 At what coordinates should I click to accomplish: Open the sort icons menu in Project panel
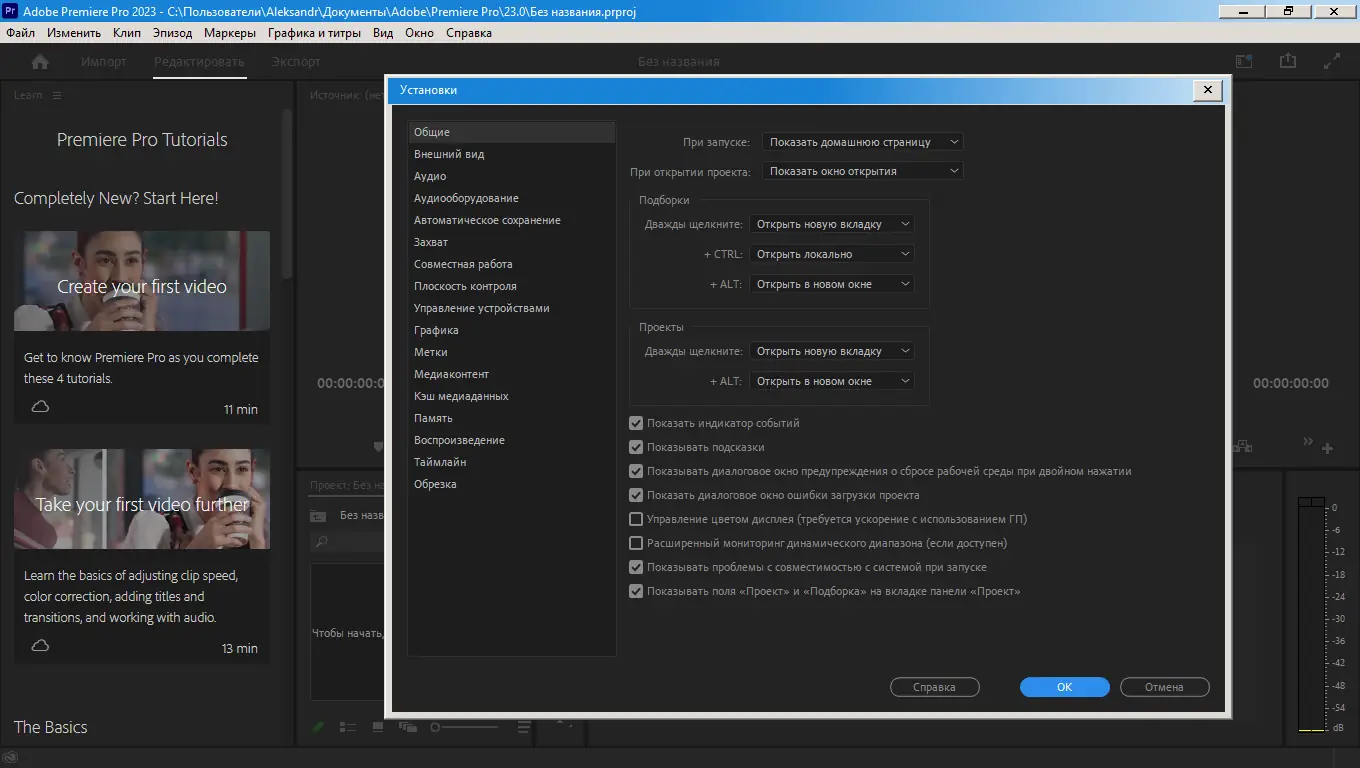coord(524,728)
